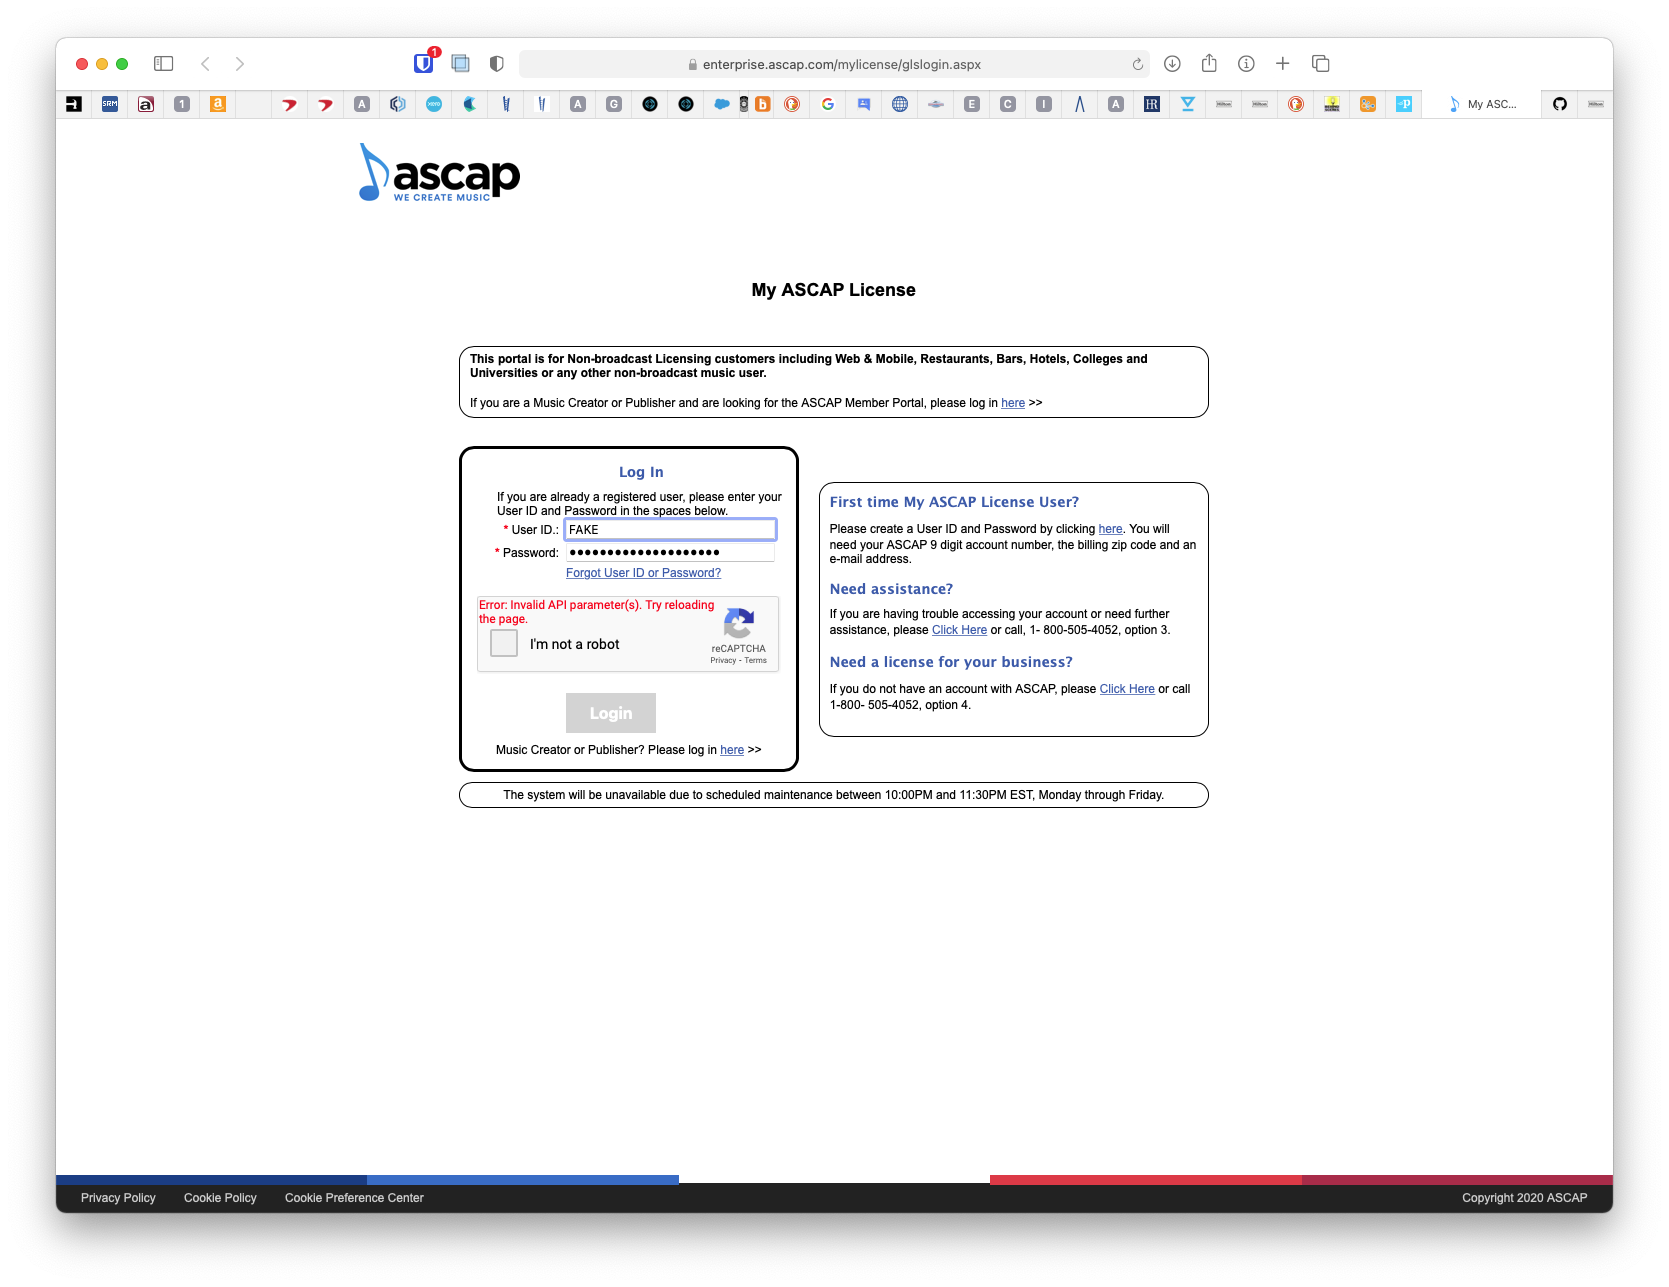
Task: Click the Login button
Action: [x=610, y=712]
